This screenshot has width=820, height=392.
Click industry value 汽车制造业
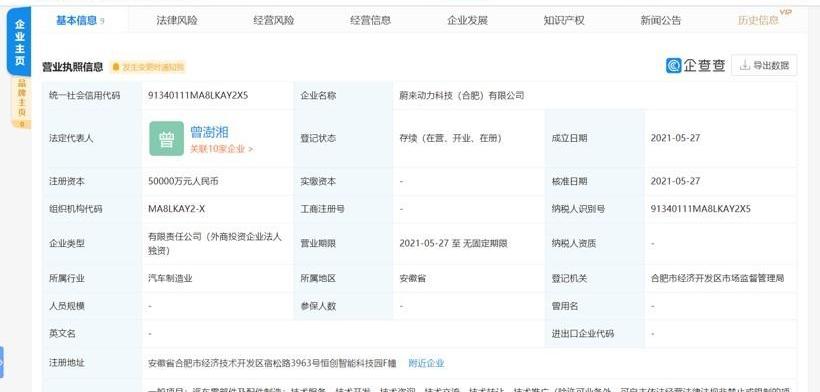coord(170,278)
